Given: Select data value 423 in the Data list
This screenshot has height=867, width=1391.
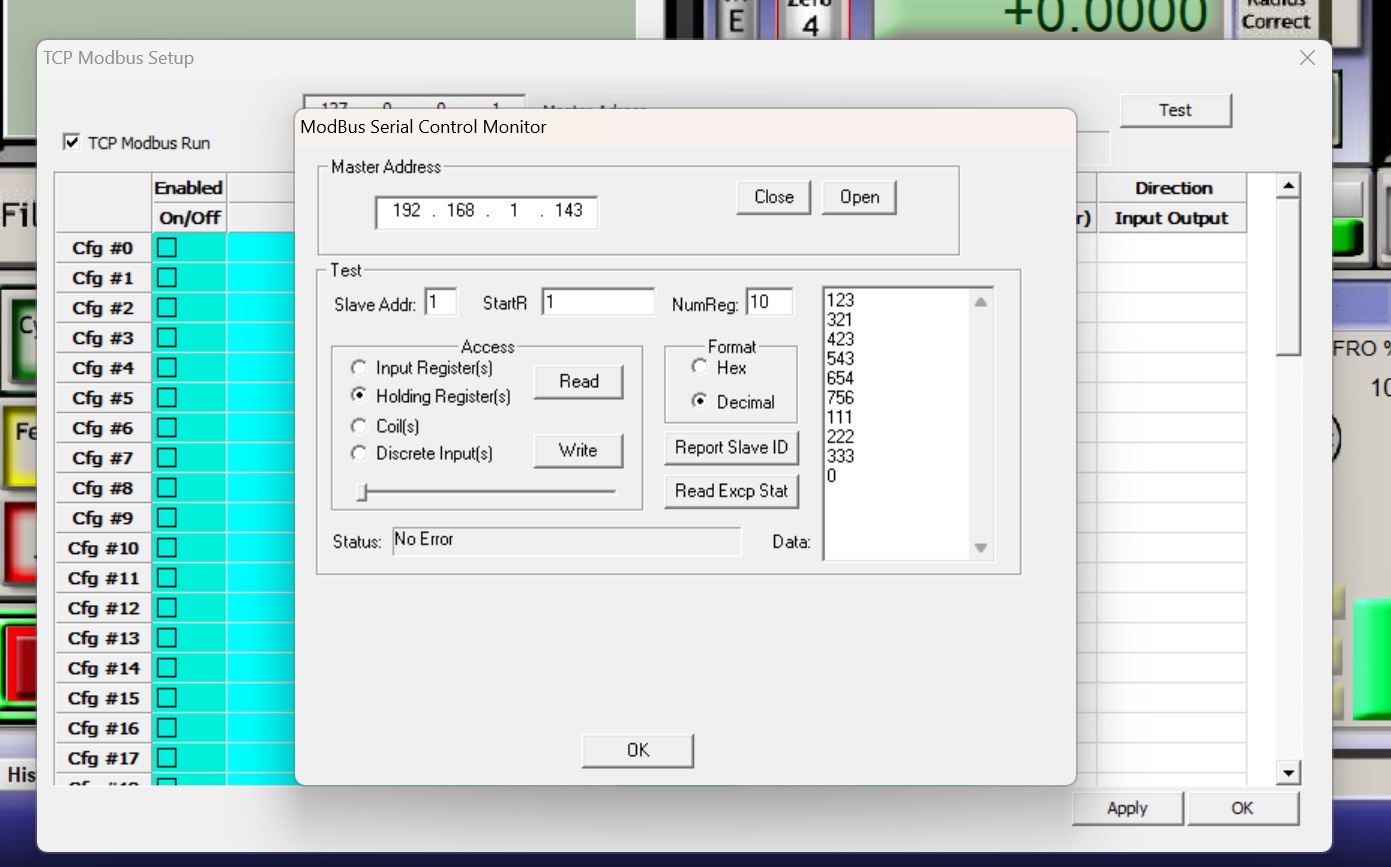Looking at the screenshot, I should click(x=840, y=339).
